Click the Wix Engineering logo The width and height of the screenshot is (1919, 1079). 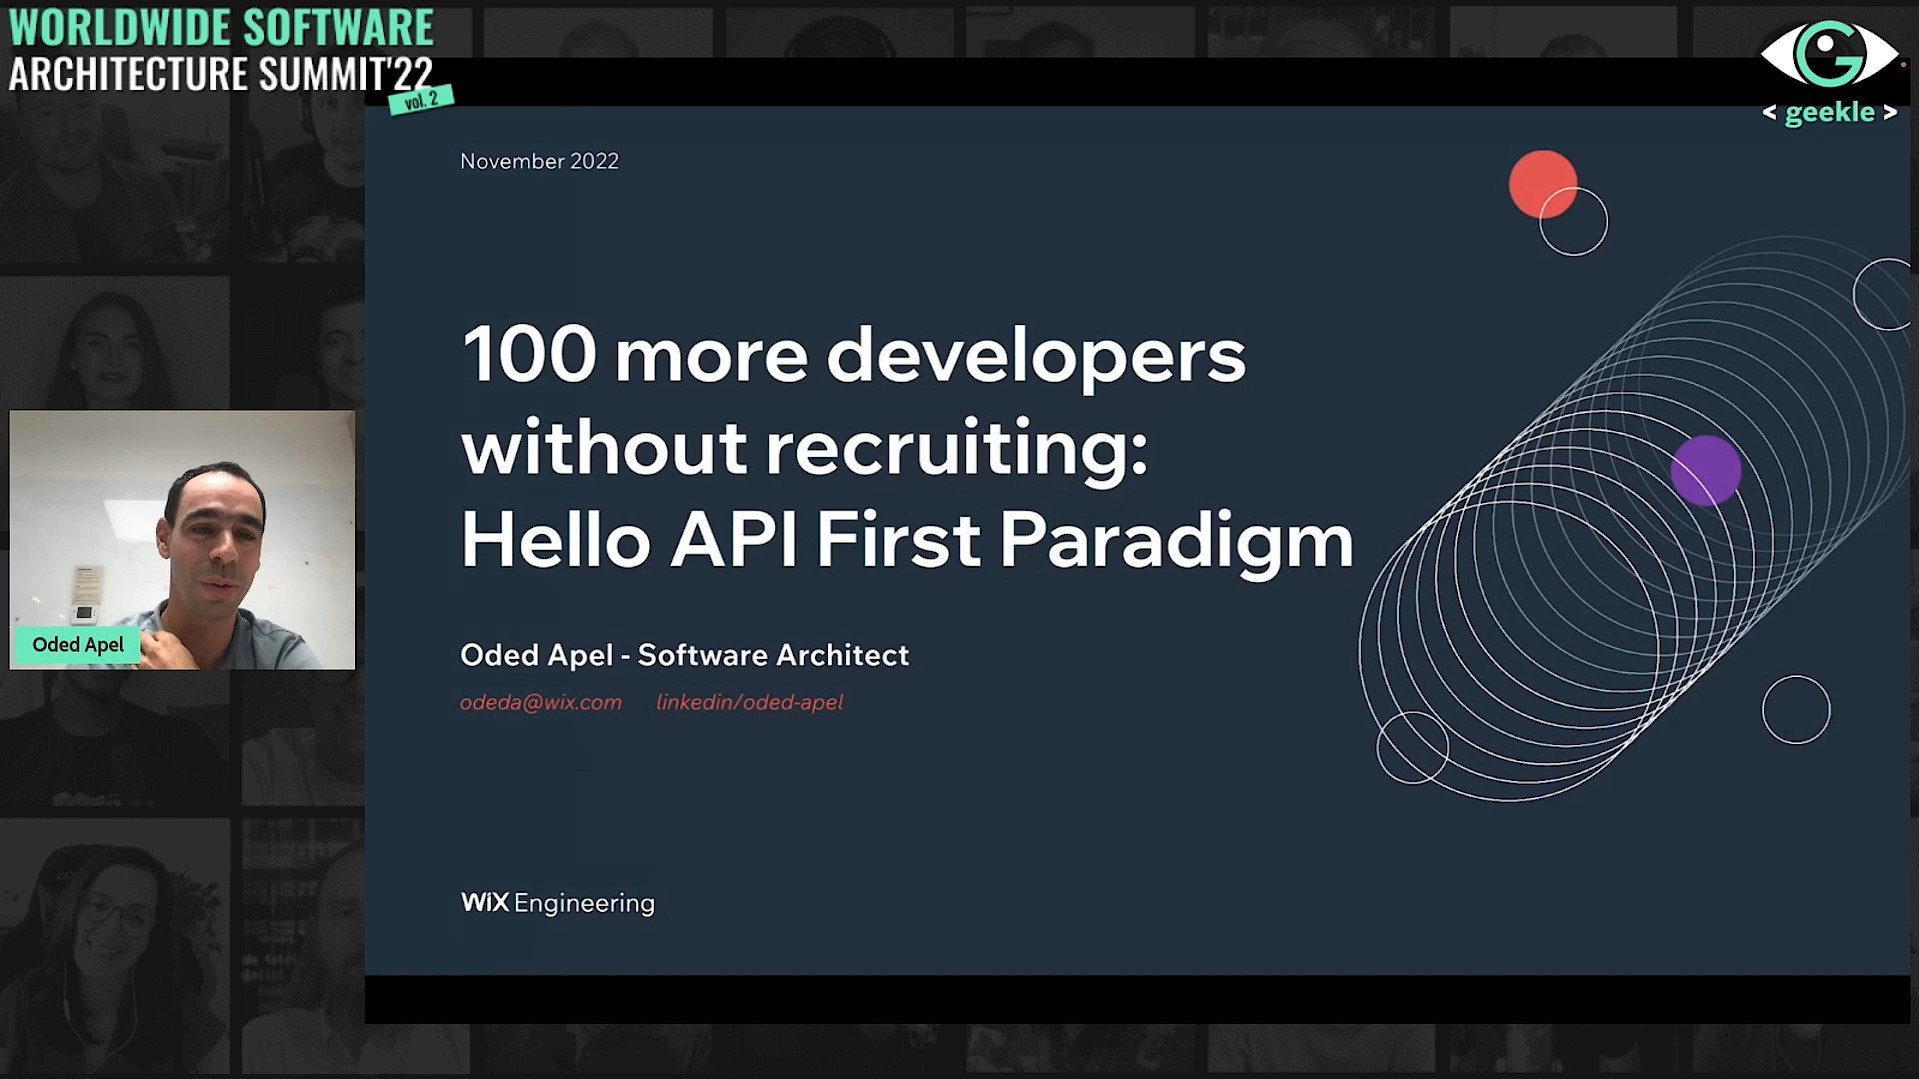click(x=558, y=903)
